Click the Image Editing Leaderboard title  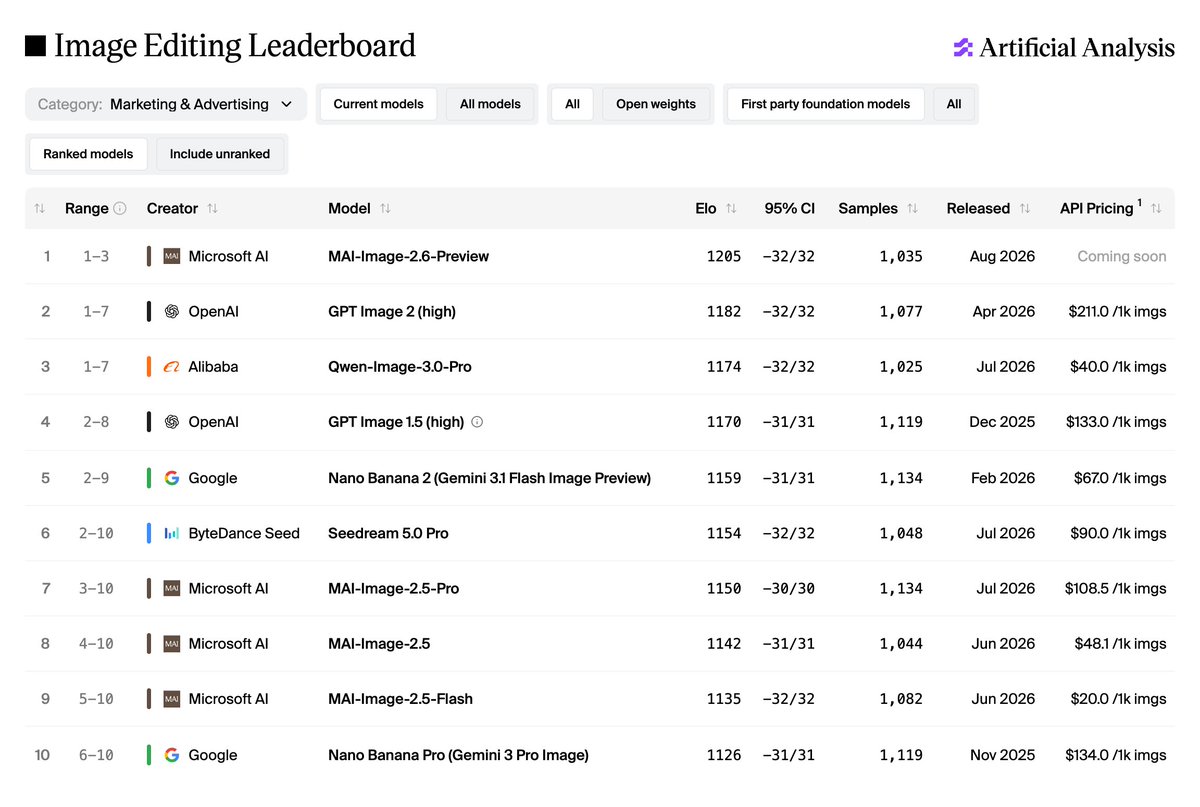click(x=235, y=46)
